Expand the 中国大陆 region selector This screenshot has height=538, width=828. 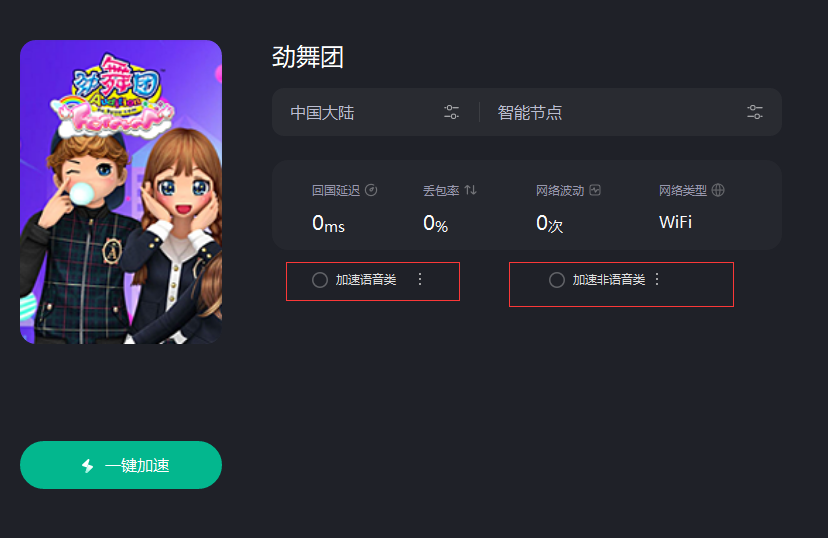coord(375,112)
